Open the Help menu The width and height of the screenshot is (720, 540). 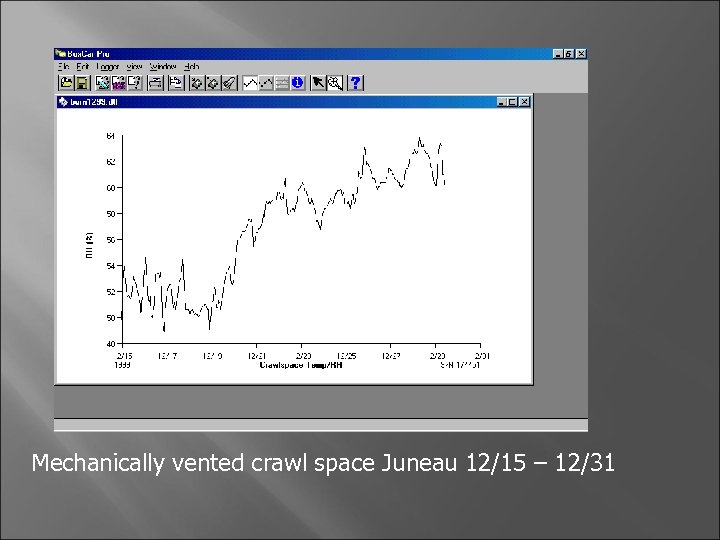(191, 67)
